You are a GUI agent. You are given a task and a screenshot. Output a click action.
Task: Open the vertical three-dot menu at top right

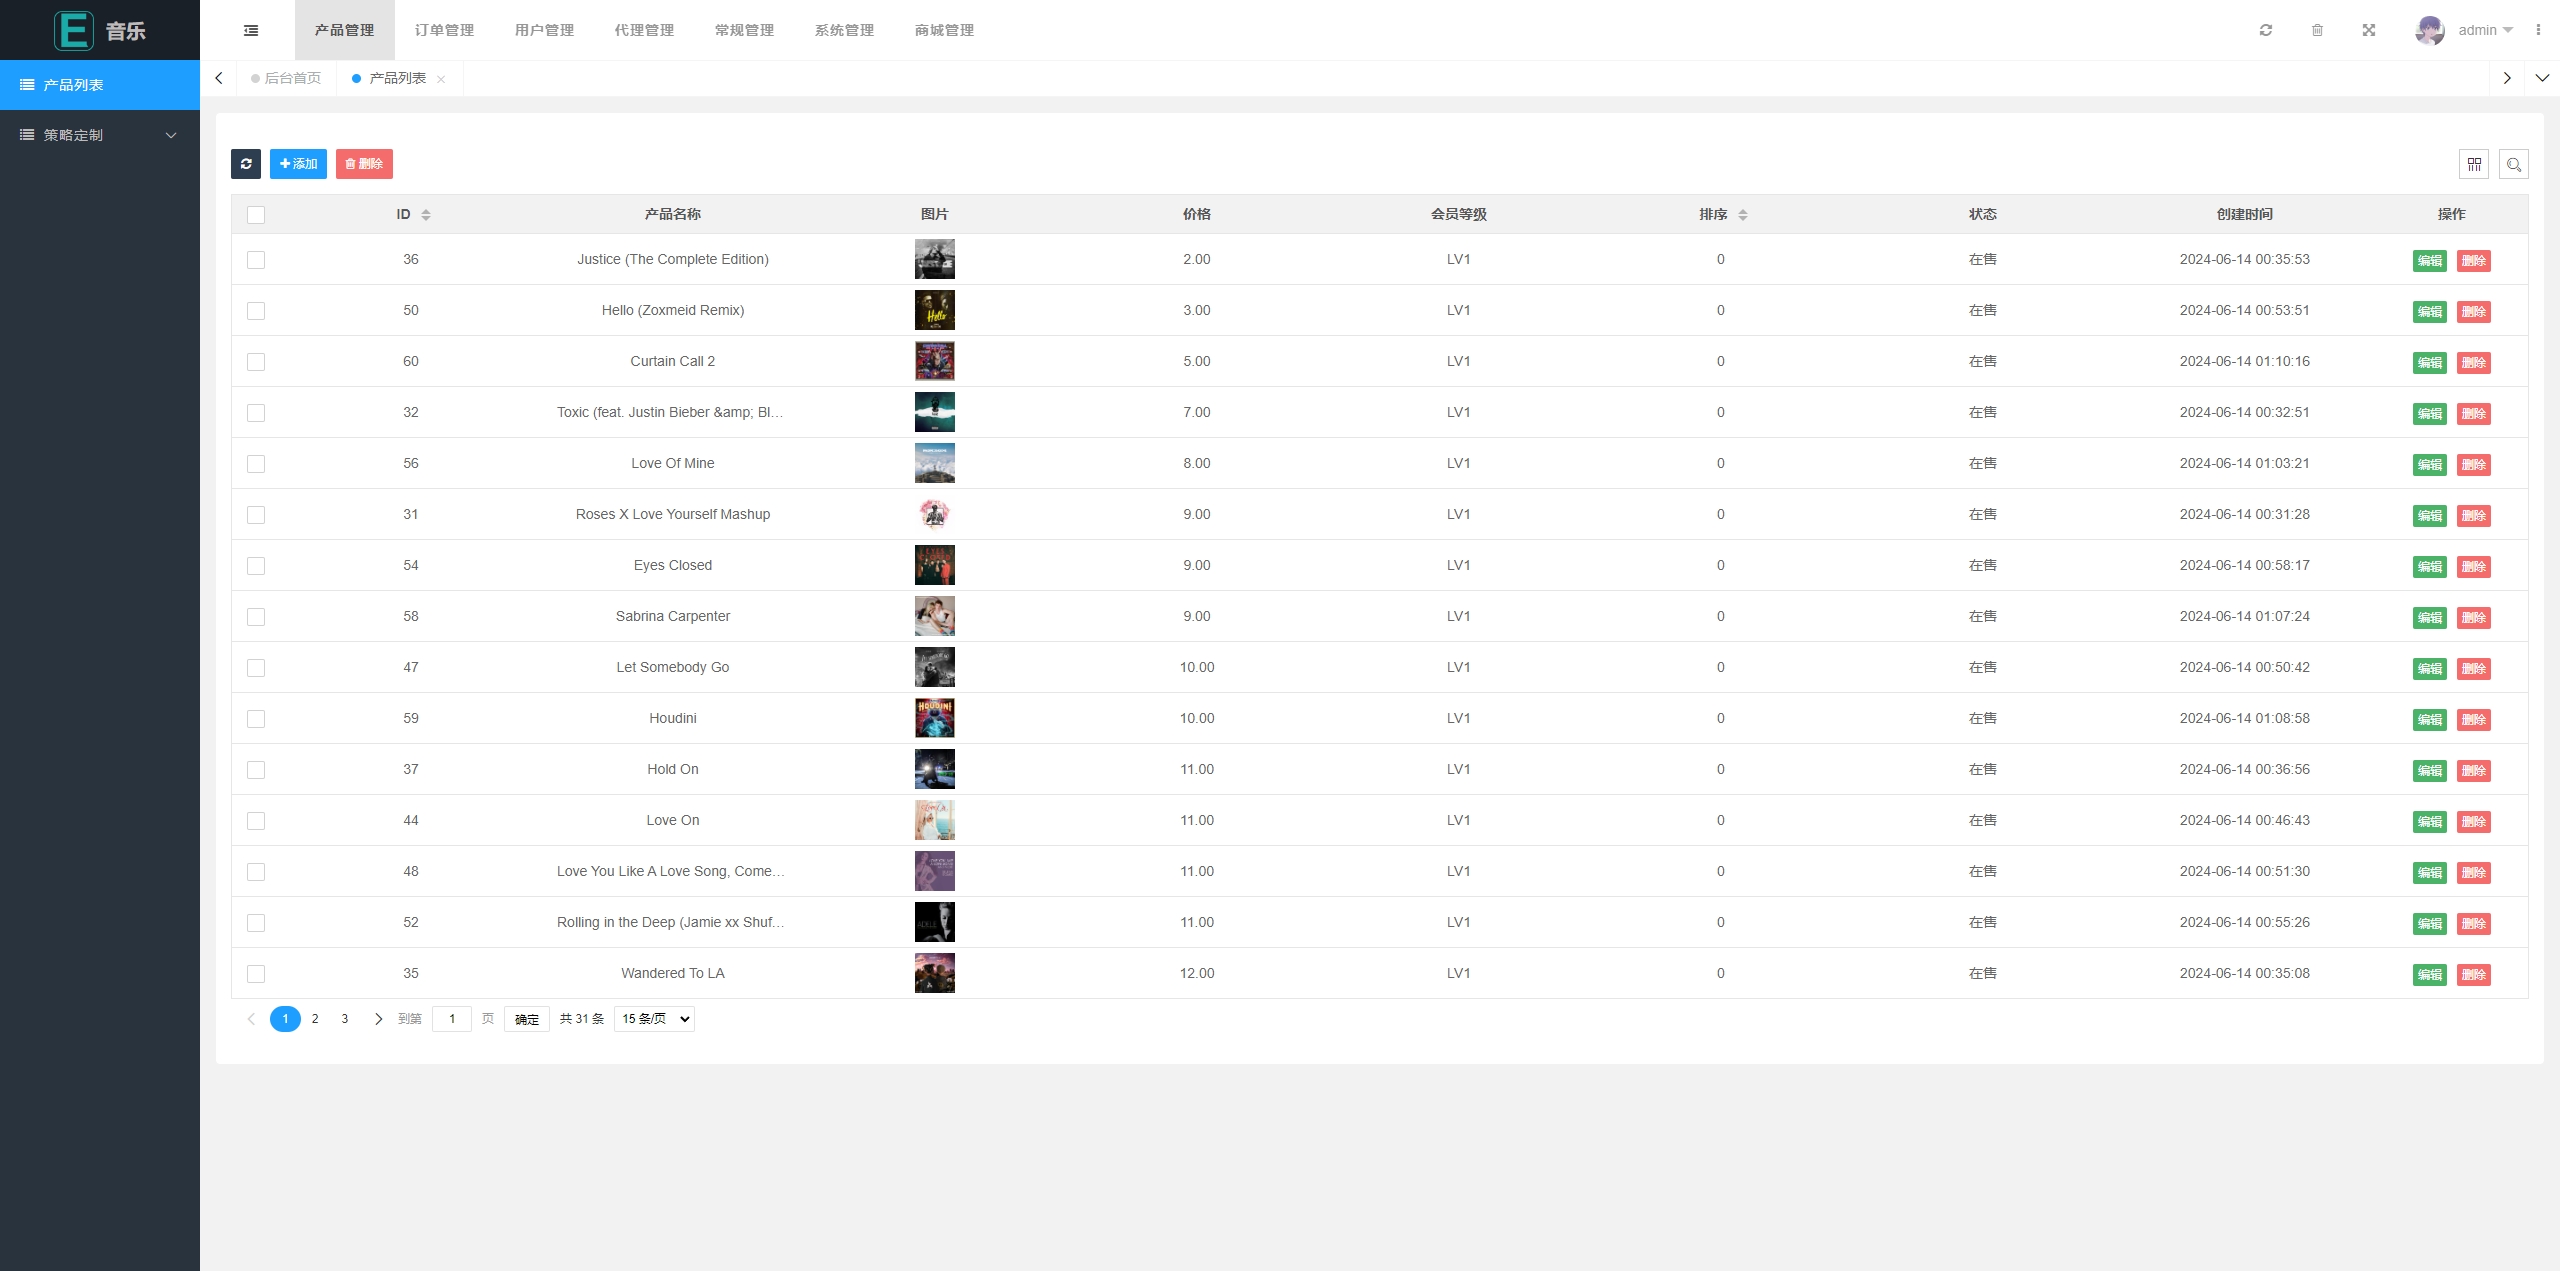click(x=2538, y=30)
